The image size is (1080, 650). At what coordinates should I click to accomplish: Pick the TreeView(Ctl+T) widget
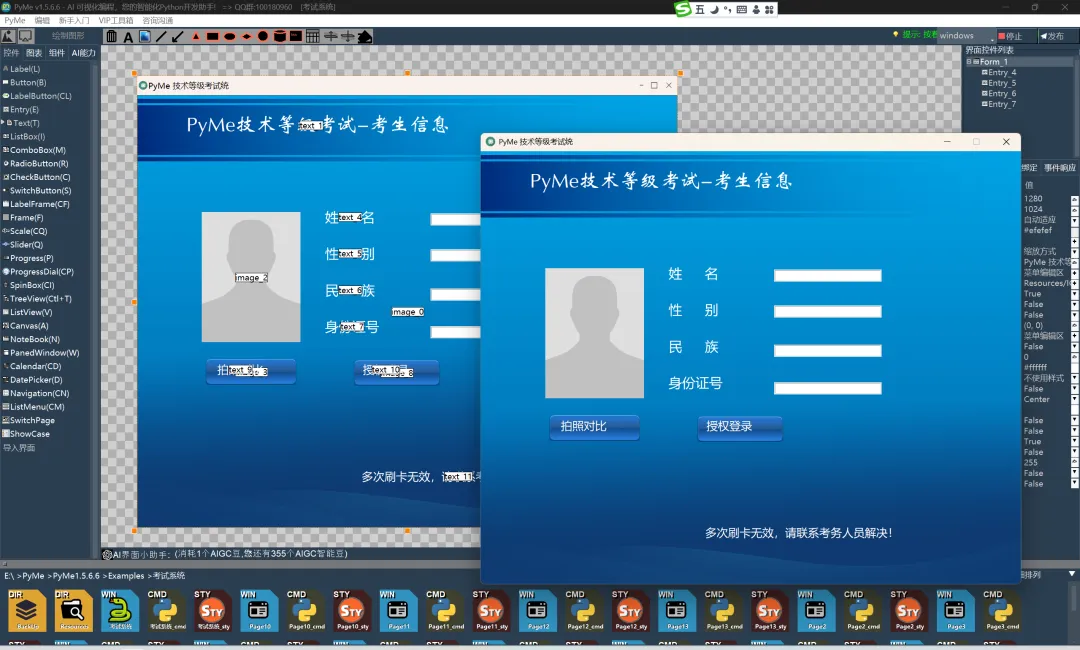click(37, 298)
